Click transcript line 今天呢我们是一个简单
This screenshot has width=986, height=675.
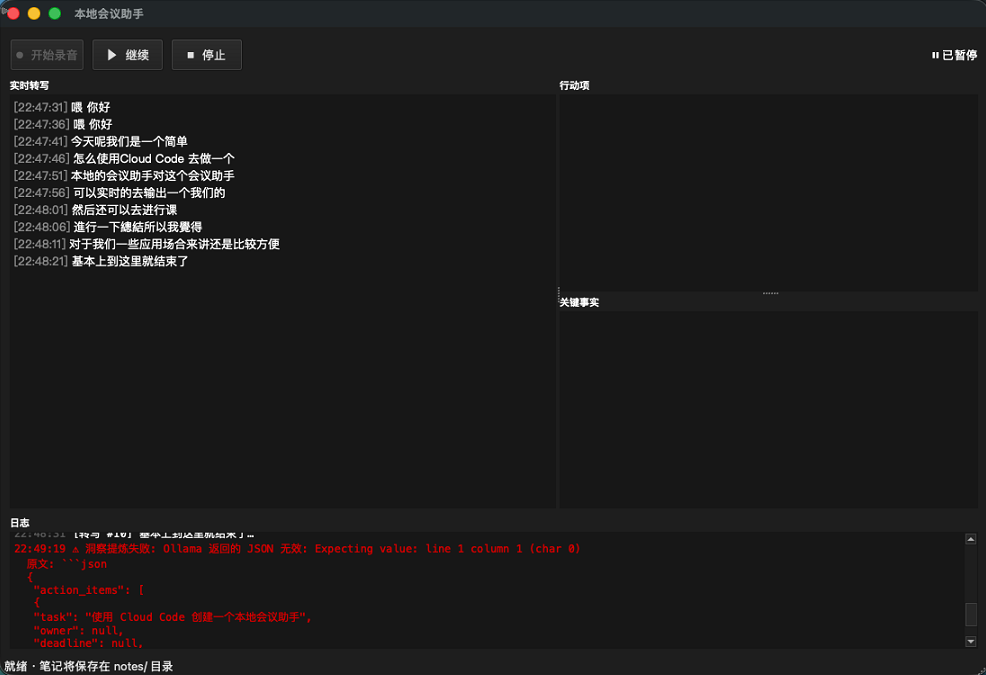pos(101,142)
